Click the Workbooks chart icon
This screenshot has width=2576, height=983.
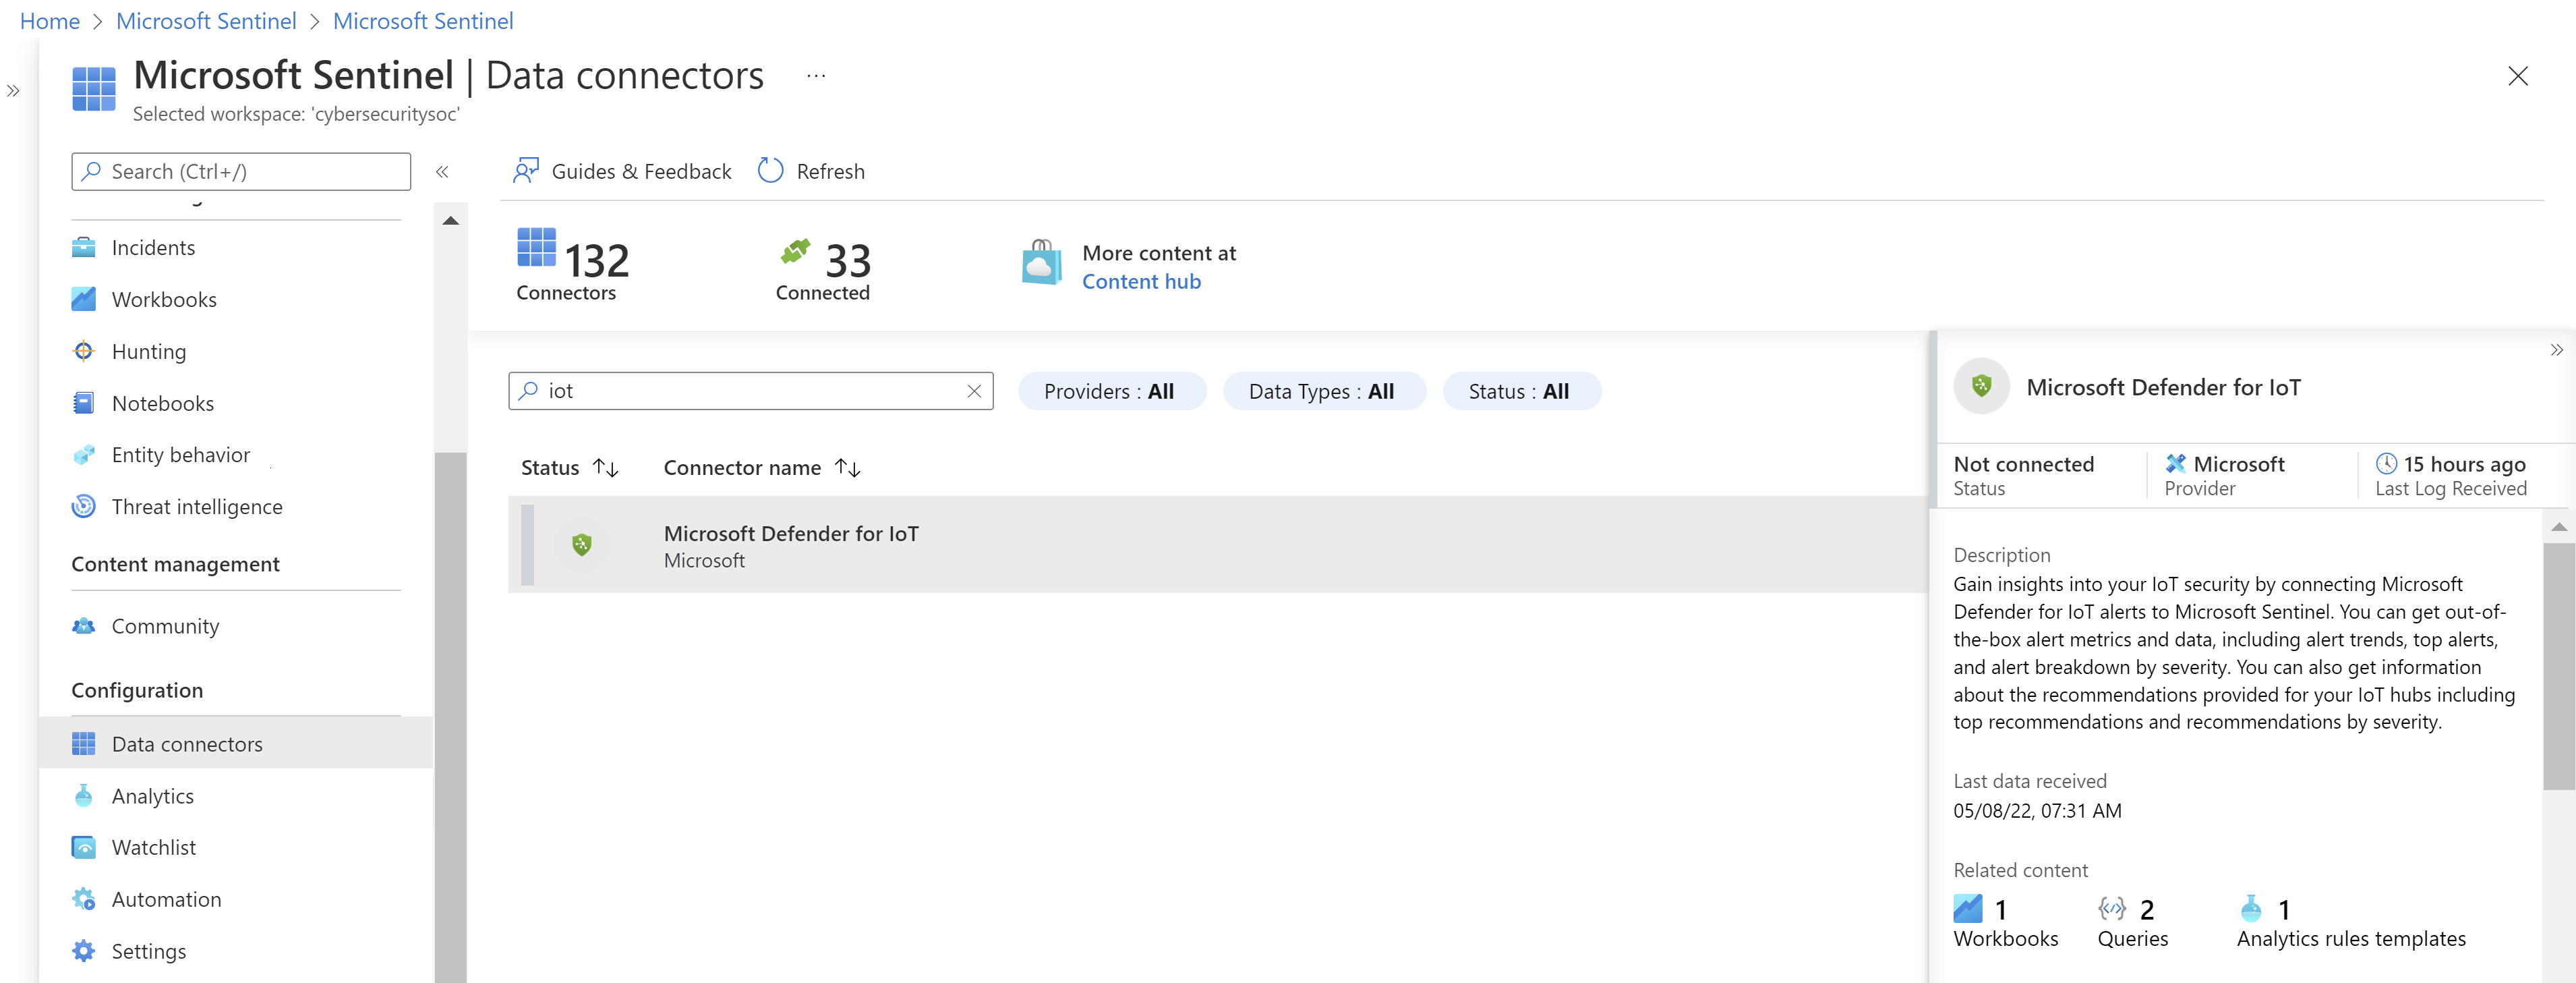click(84, 299)
